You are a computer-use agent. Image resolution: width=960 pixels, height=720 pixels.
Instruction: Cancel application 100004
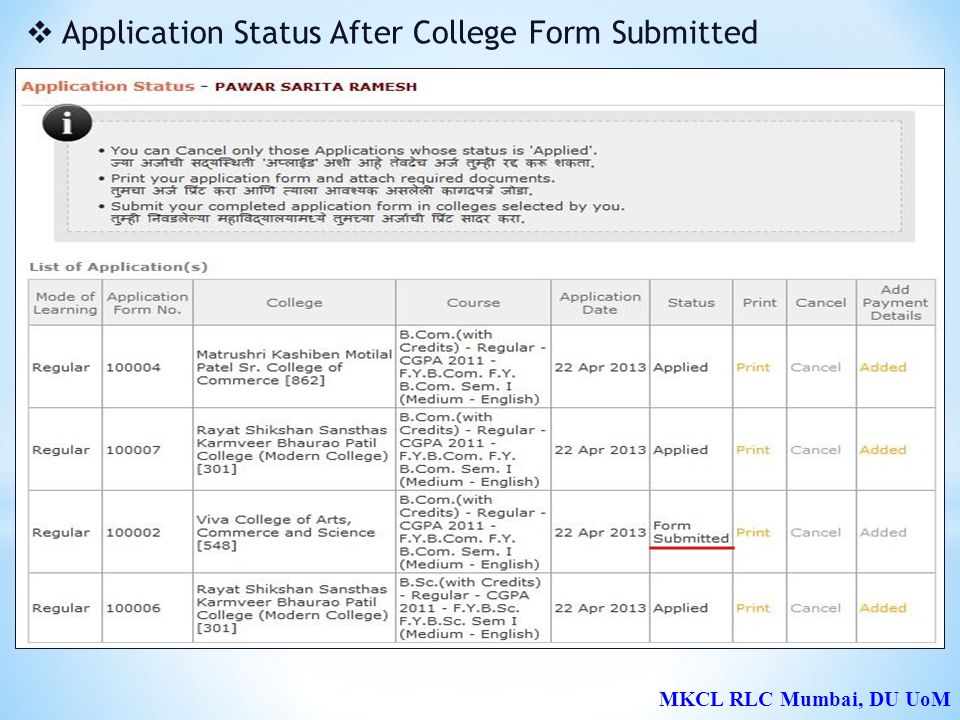point(815,367)
